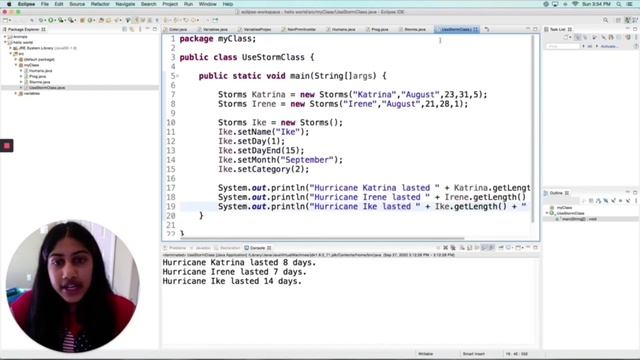Click the Last Edit Location toolbar icon

pos(185,20)
